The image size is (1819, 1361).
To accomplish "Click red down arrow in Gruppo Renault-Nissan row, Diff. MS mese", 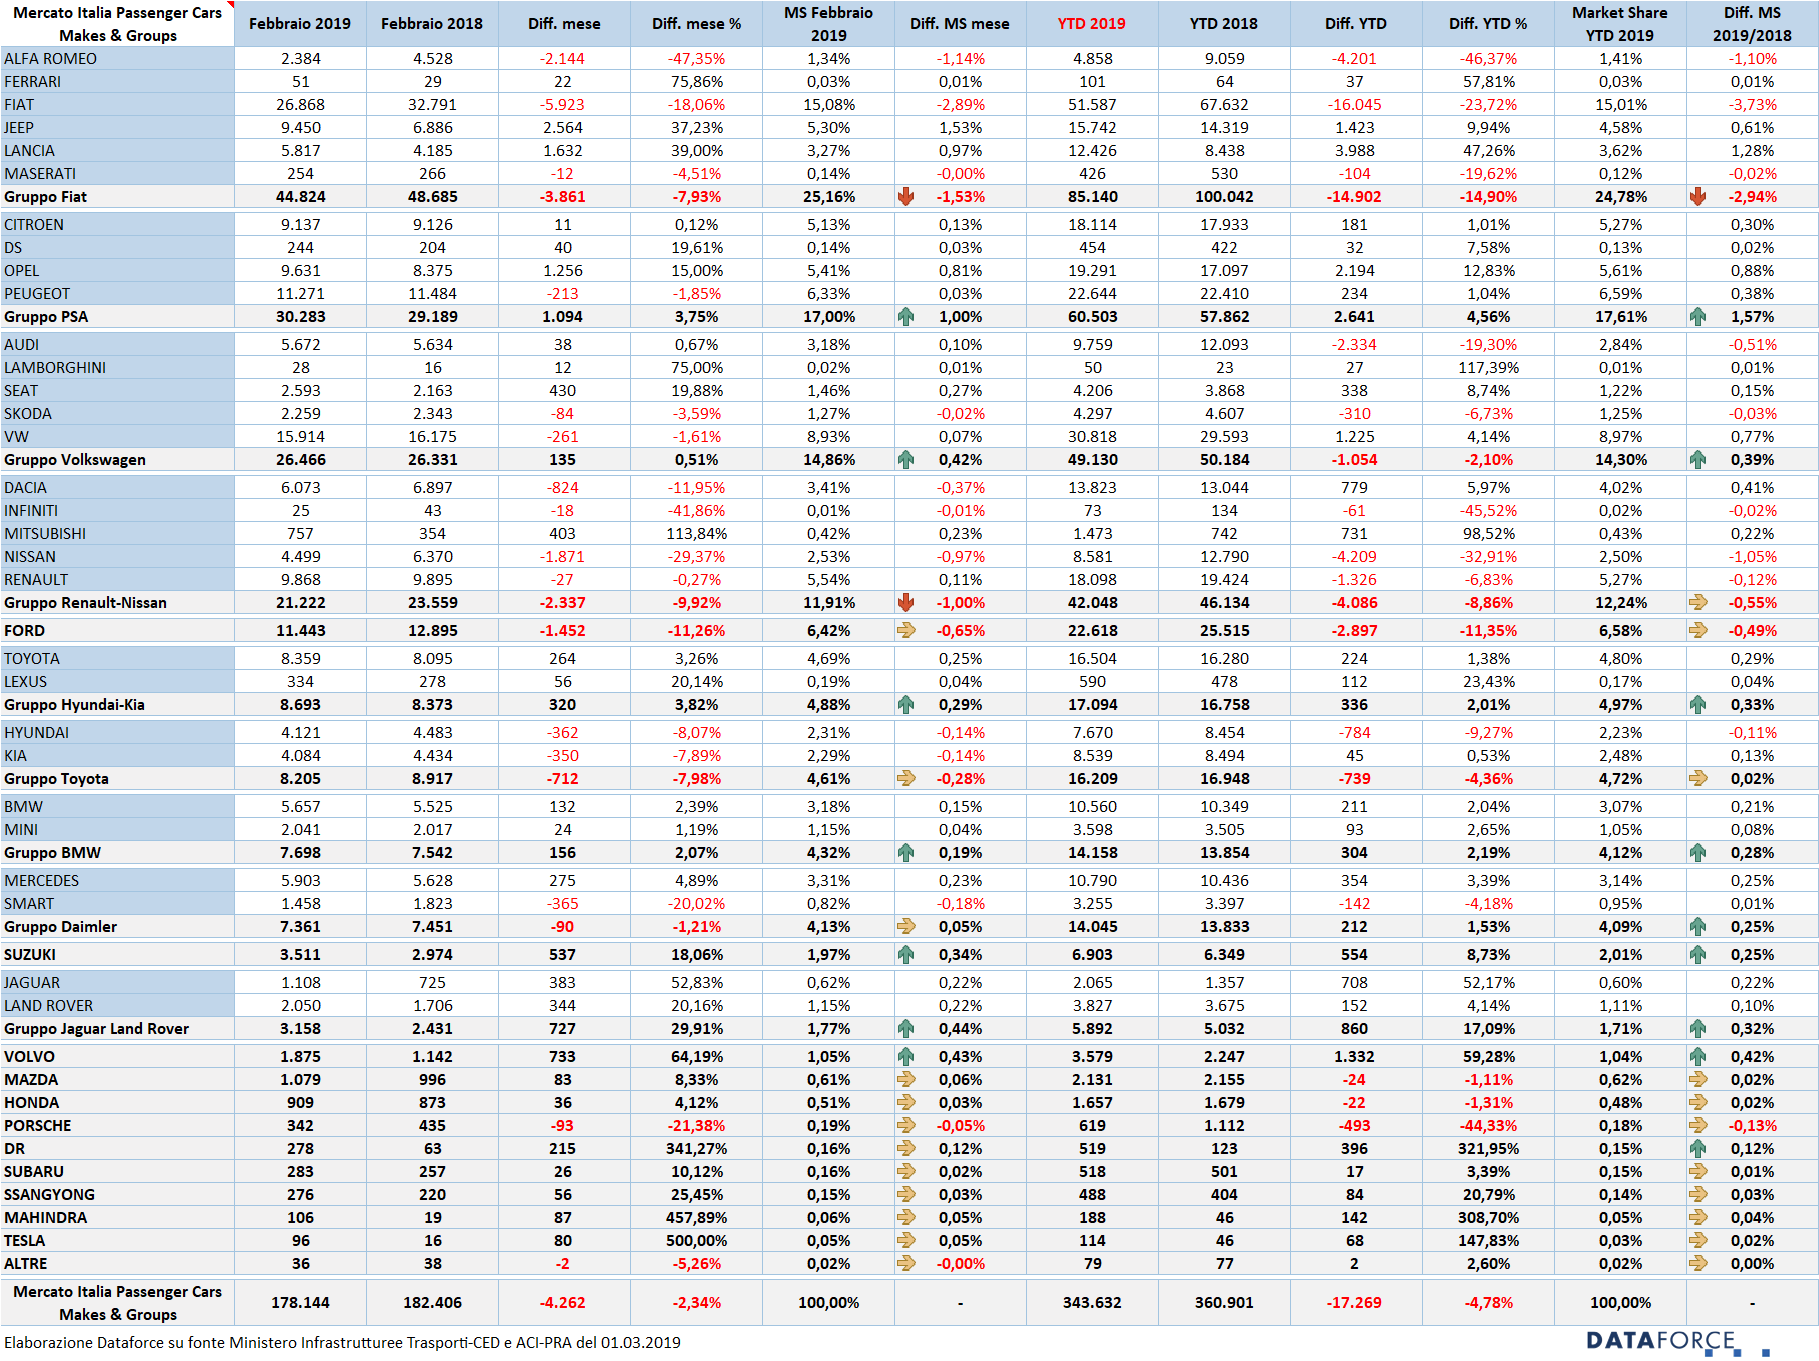I will (x=906, y=603).
